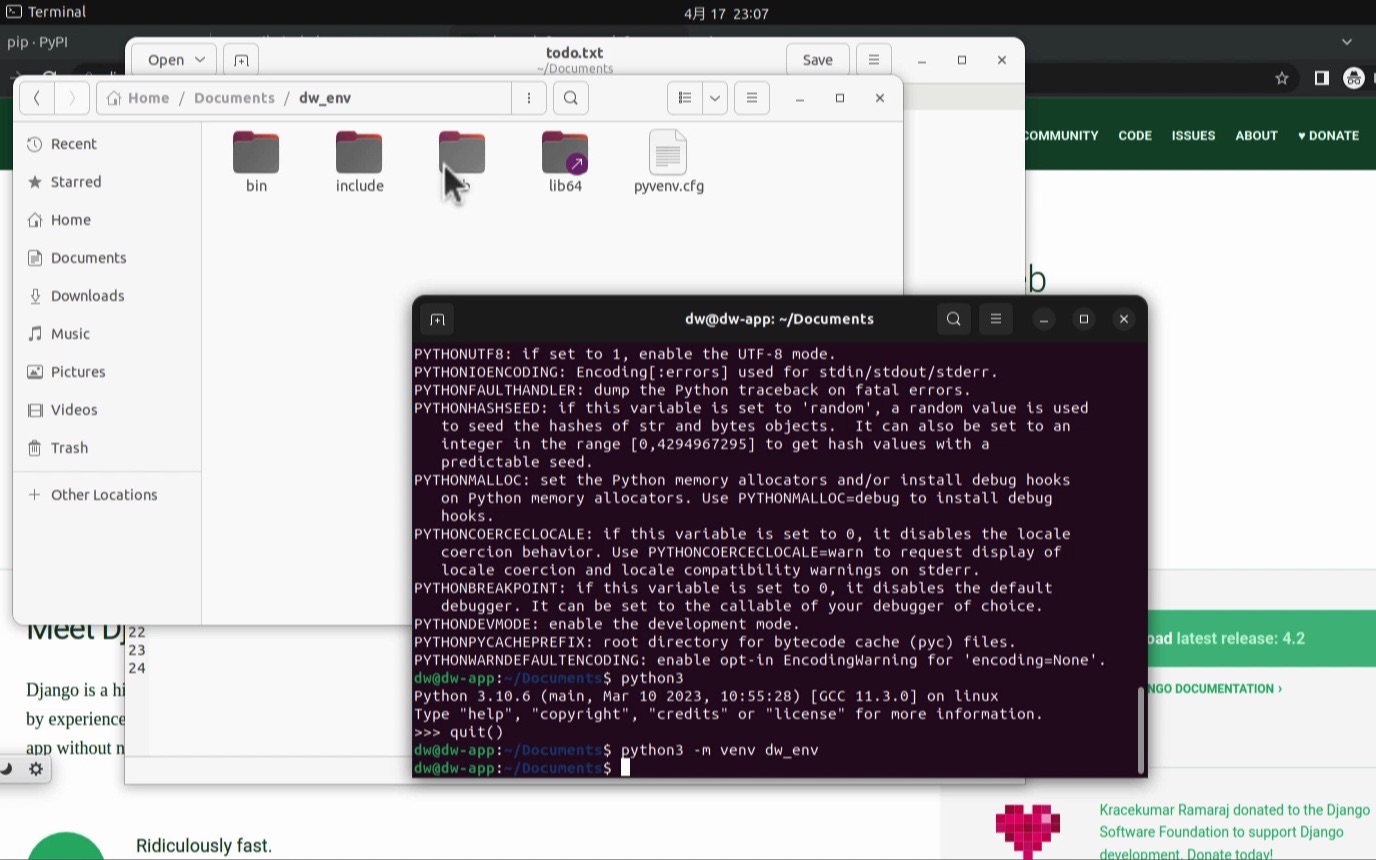
Task: Expand the browser tab search chevron
Action: [x=1347, y=42]
